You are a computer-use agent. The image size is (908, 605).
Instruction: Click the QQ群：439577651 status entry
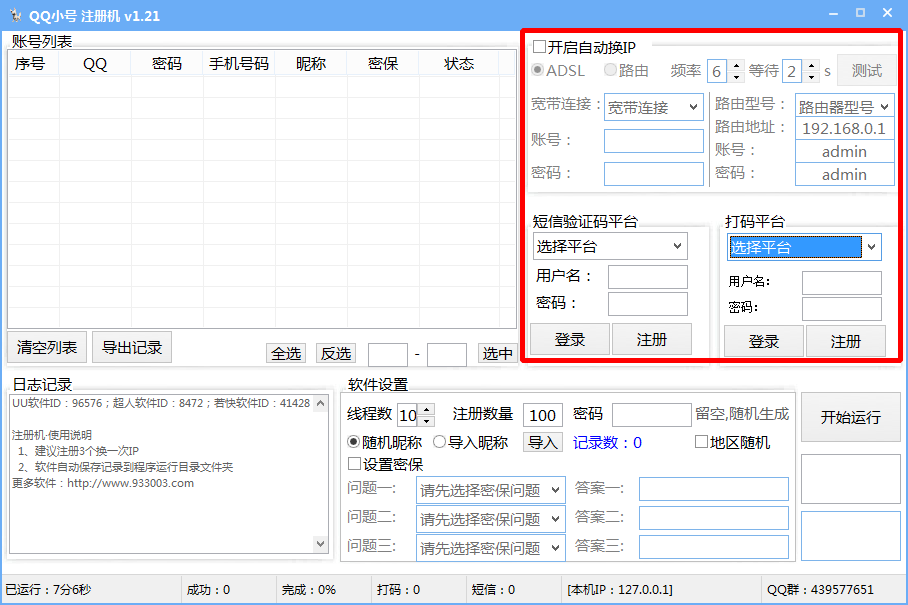point(820,589)
